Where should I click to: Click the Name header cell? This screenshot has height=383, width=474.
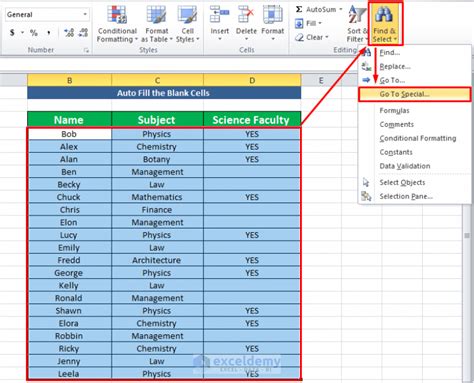69,120
